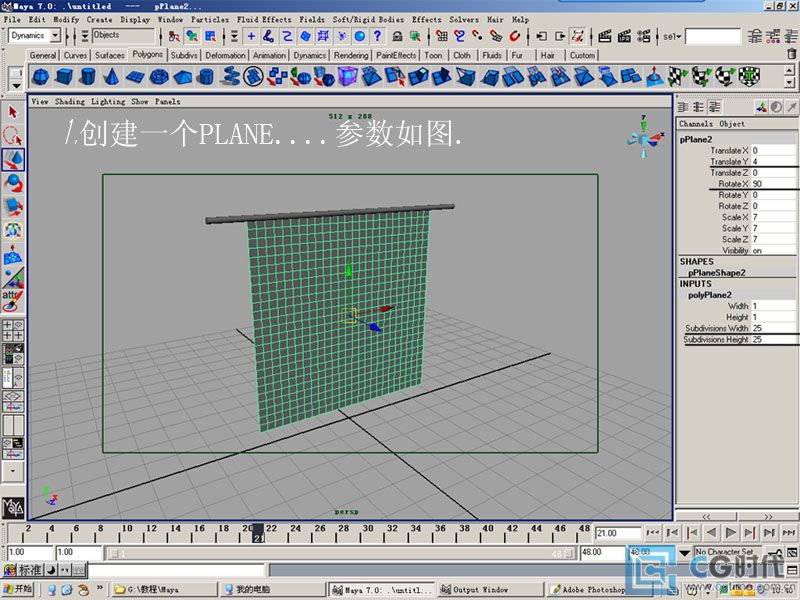800x600 pixels.
Task: Click frame 30 on the time slider
Action: (368, 533)
